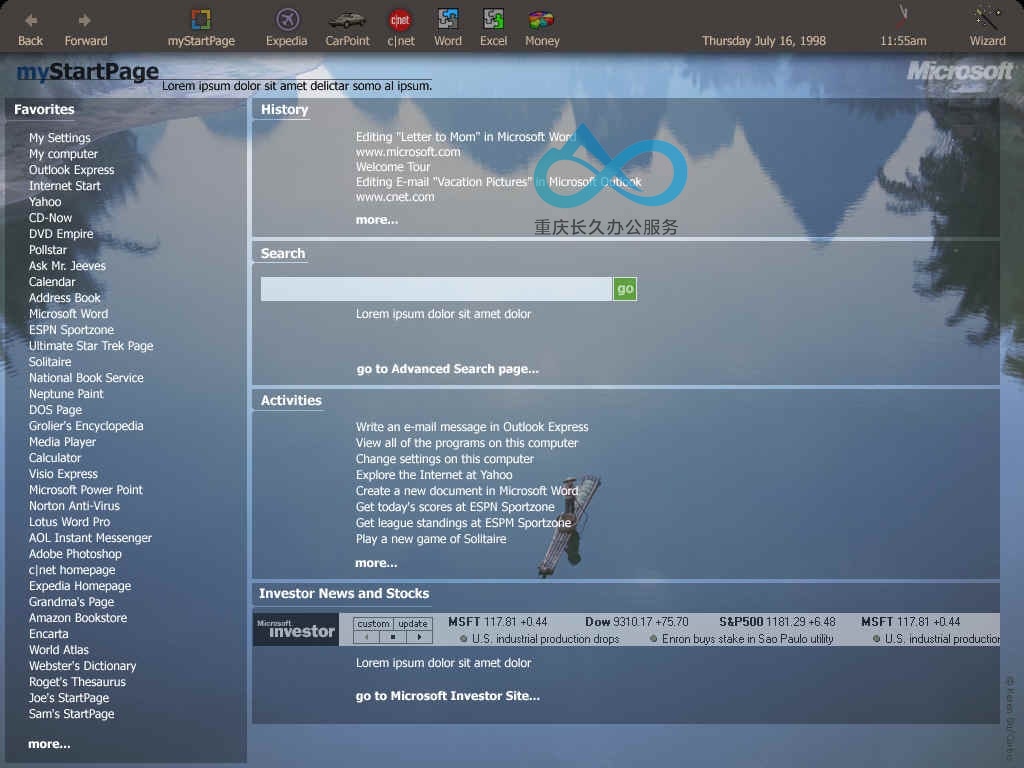Open the go to Advanced Search page link
This screenshot has height=768, width=1024.
447,369
